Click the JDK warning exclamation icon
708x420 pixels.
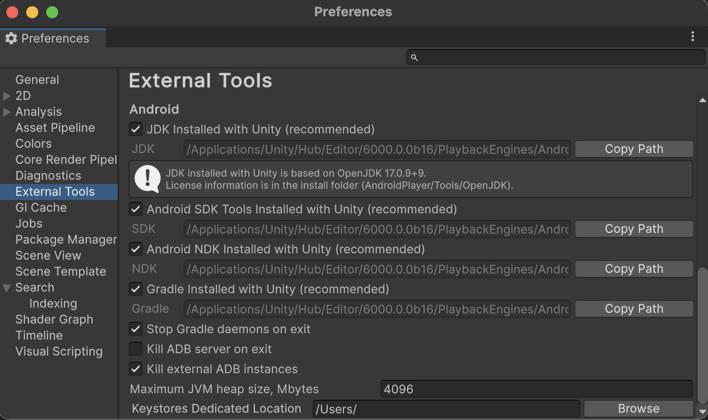tap(148, 179)
